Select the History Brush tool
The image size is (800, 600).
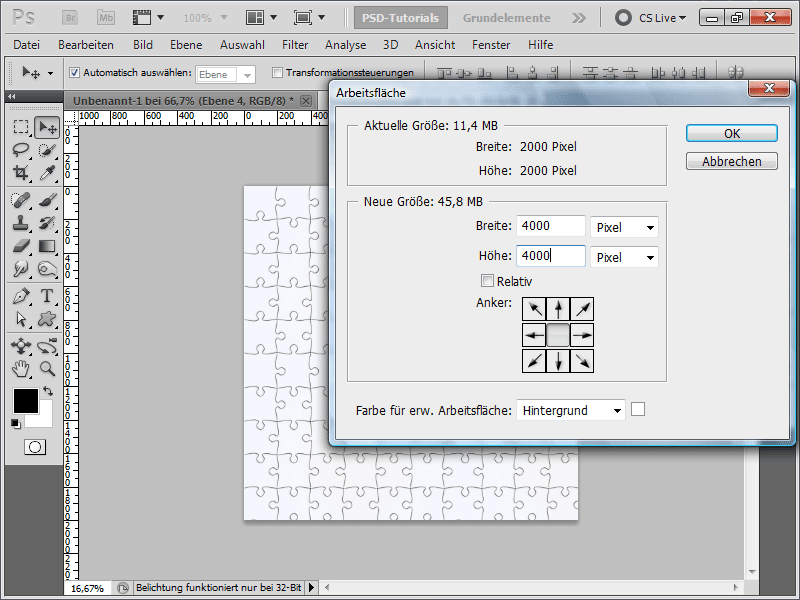click(x=47, y=223)
